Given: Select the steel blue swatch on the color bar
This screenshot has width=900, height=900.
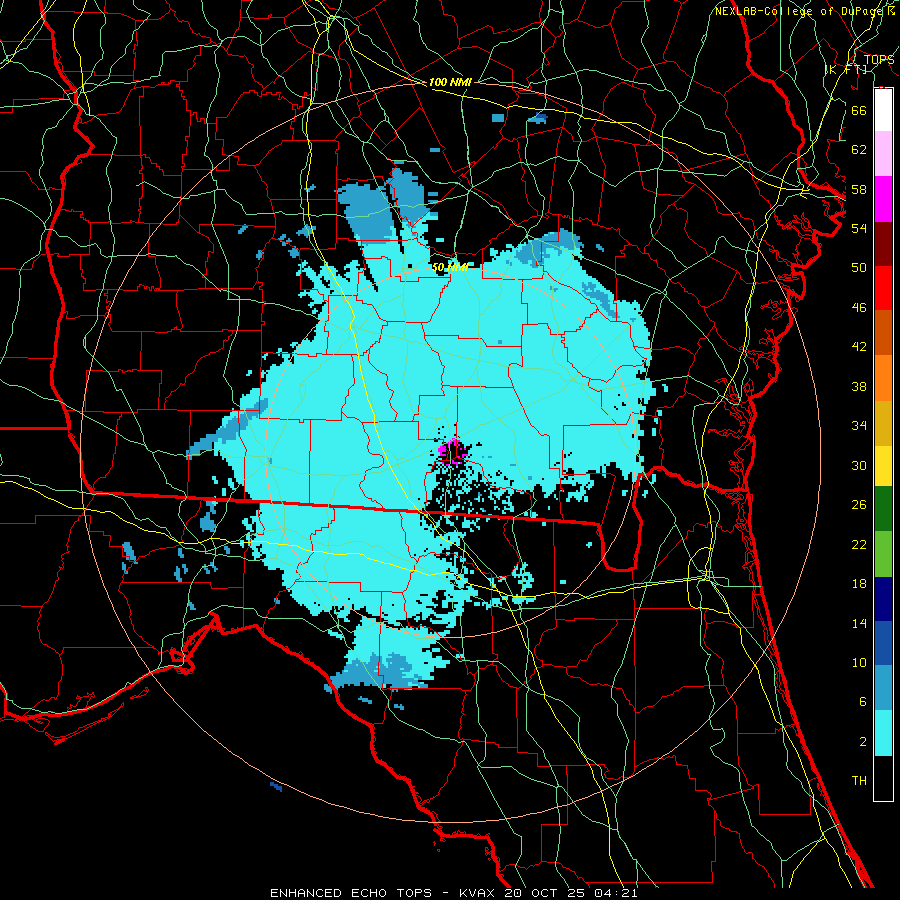Looking at the screenshot, I should 883,688.
